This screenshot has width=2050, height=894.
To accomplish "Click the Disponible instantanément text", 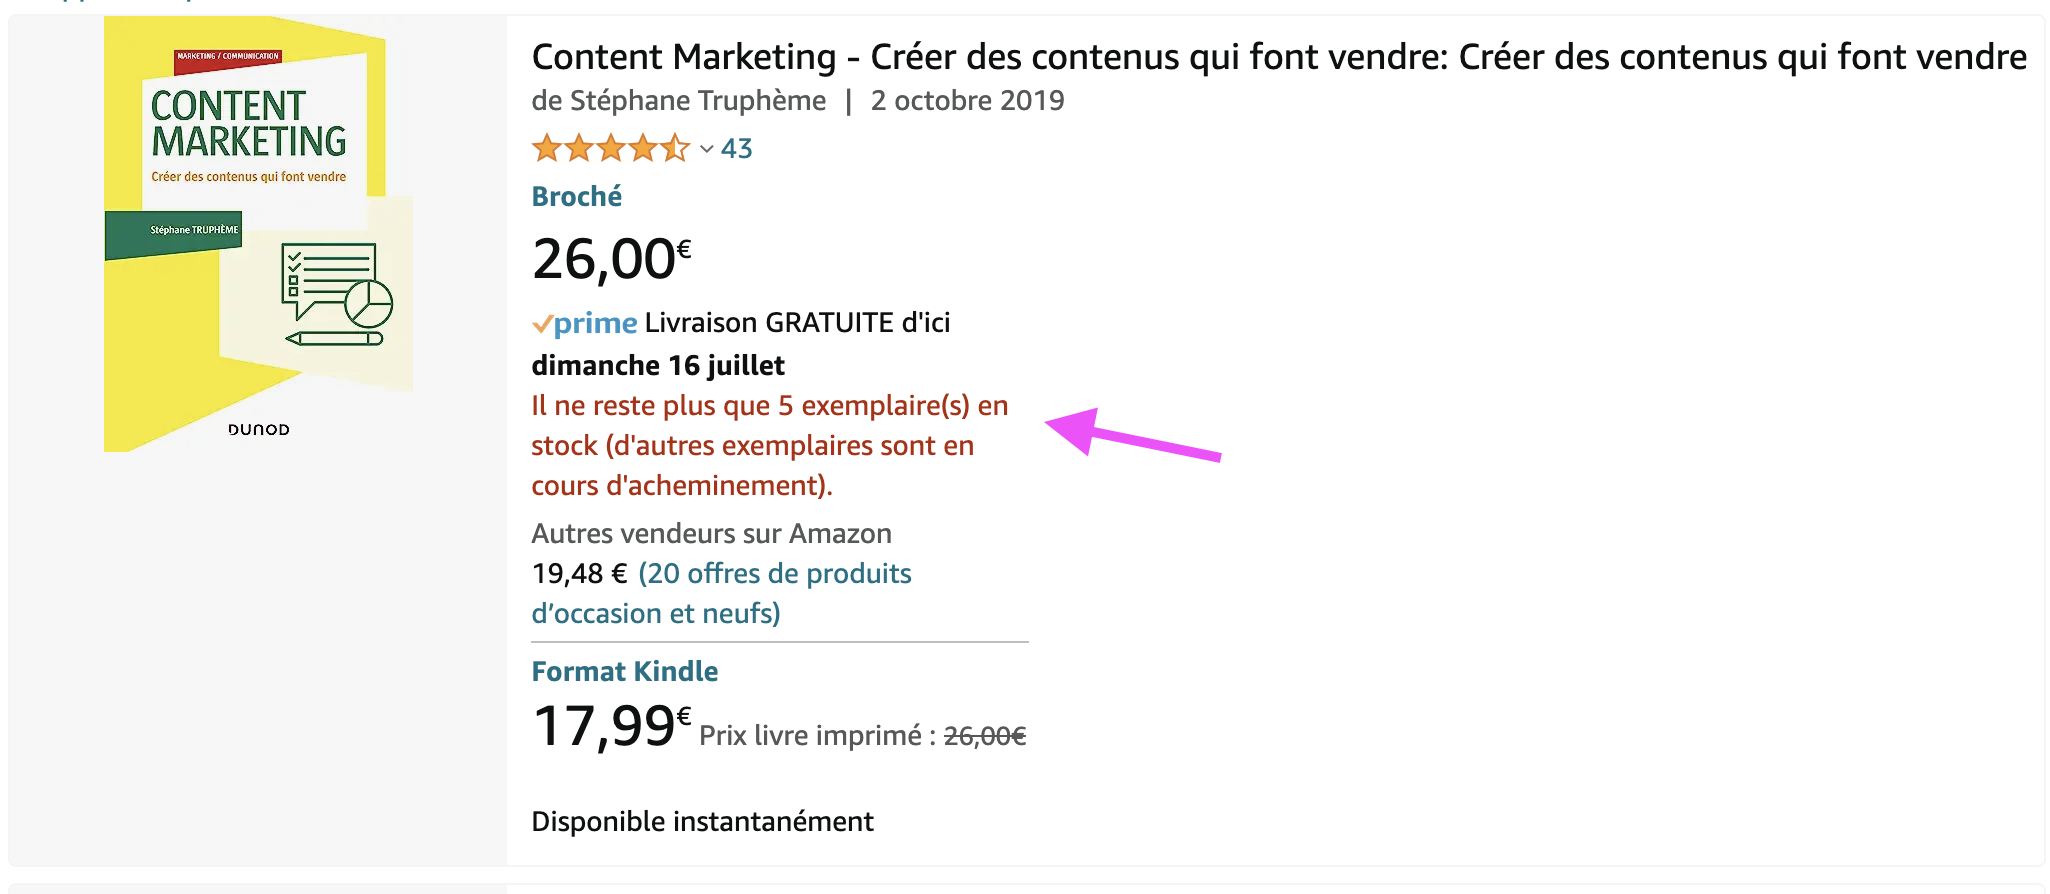I will tap(701, 821).
